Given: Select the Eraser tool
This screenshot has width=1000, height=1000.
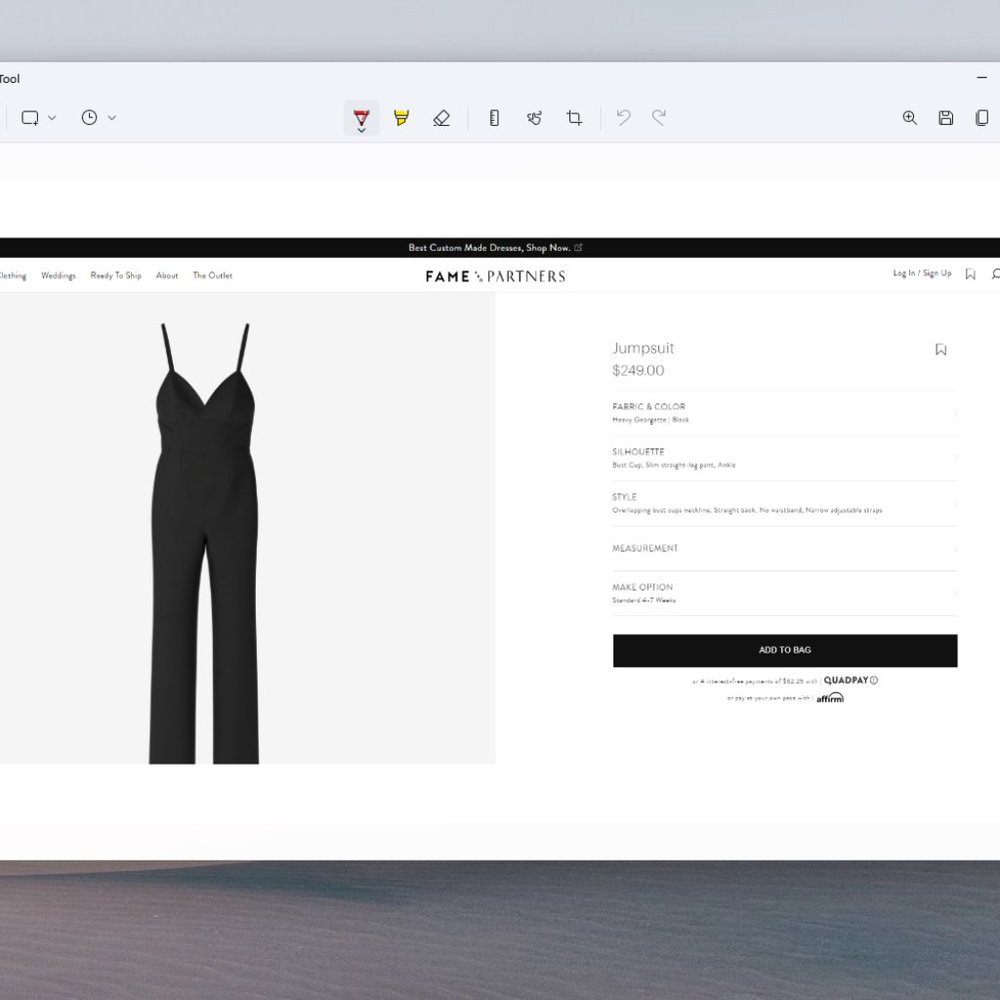Looking at the screenshot, I should 442,117.
